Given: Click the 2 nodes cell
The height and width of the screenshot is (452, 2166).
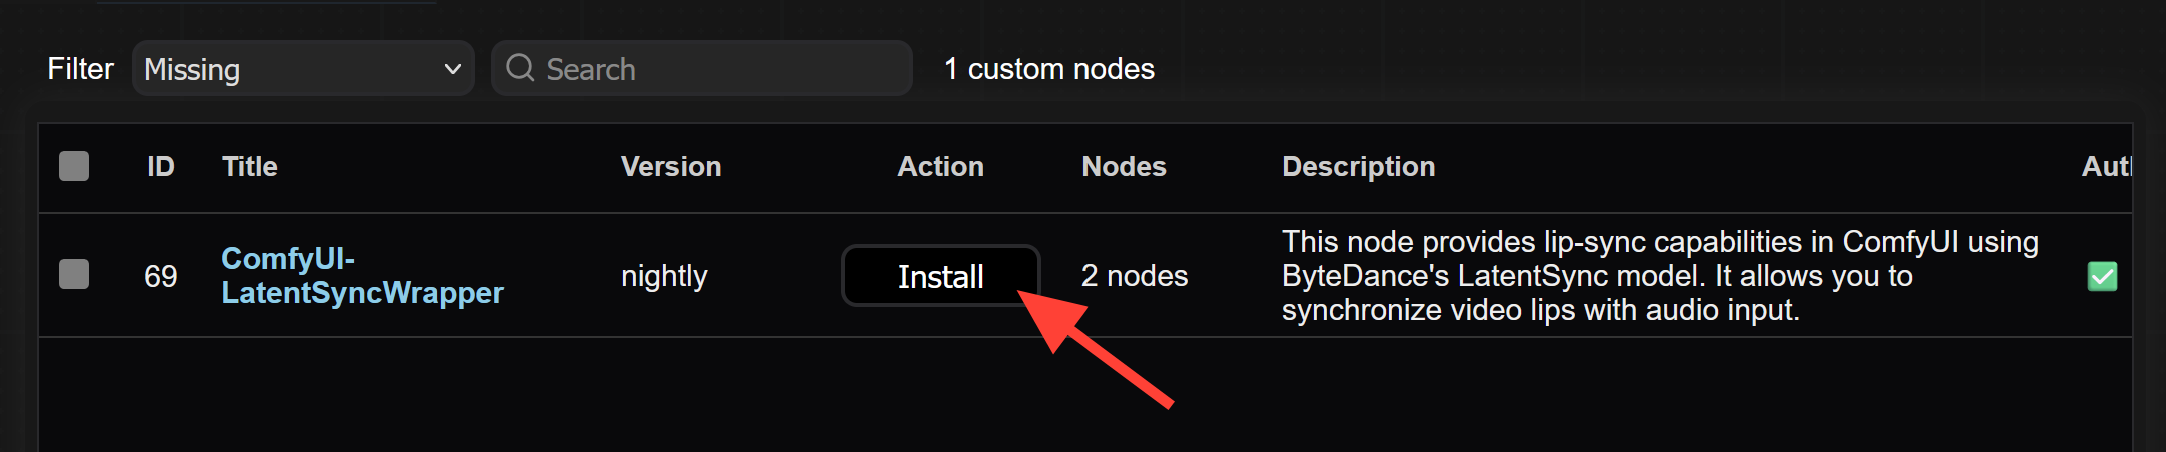Looking at the screenshot, I should point(1134,276).
